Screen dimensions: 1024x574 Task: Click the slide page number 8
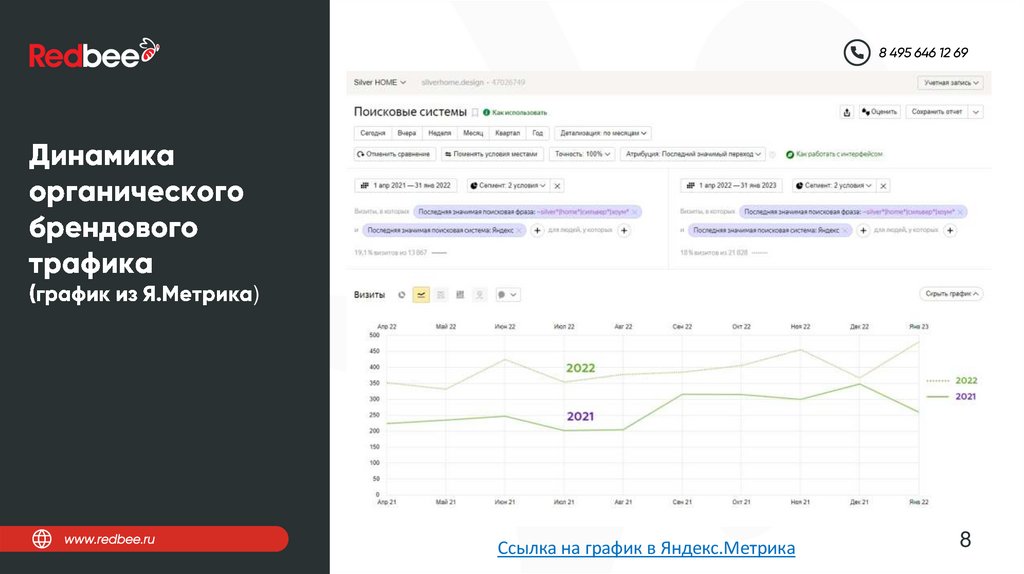click(x=965, y=539)
